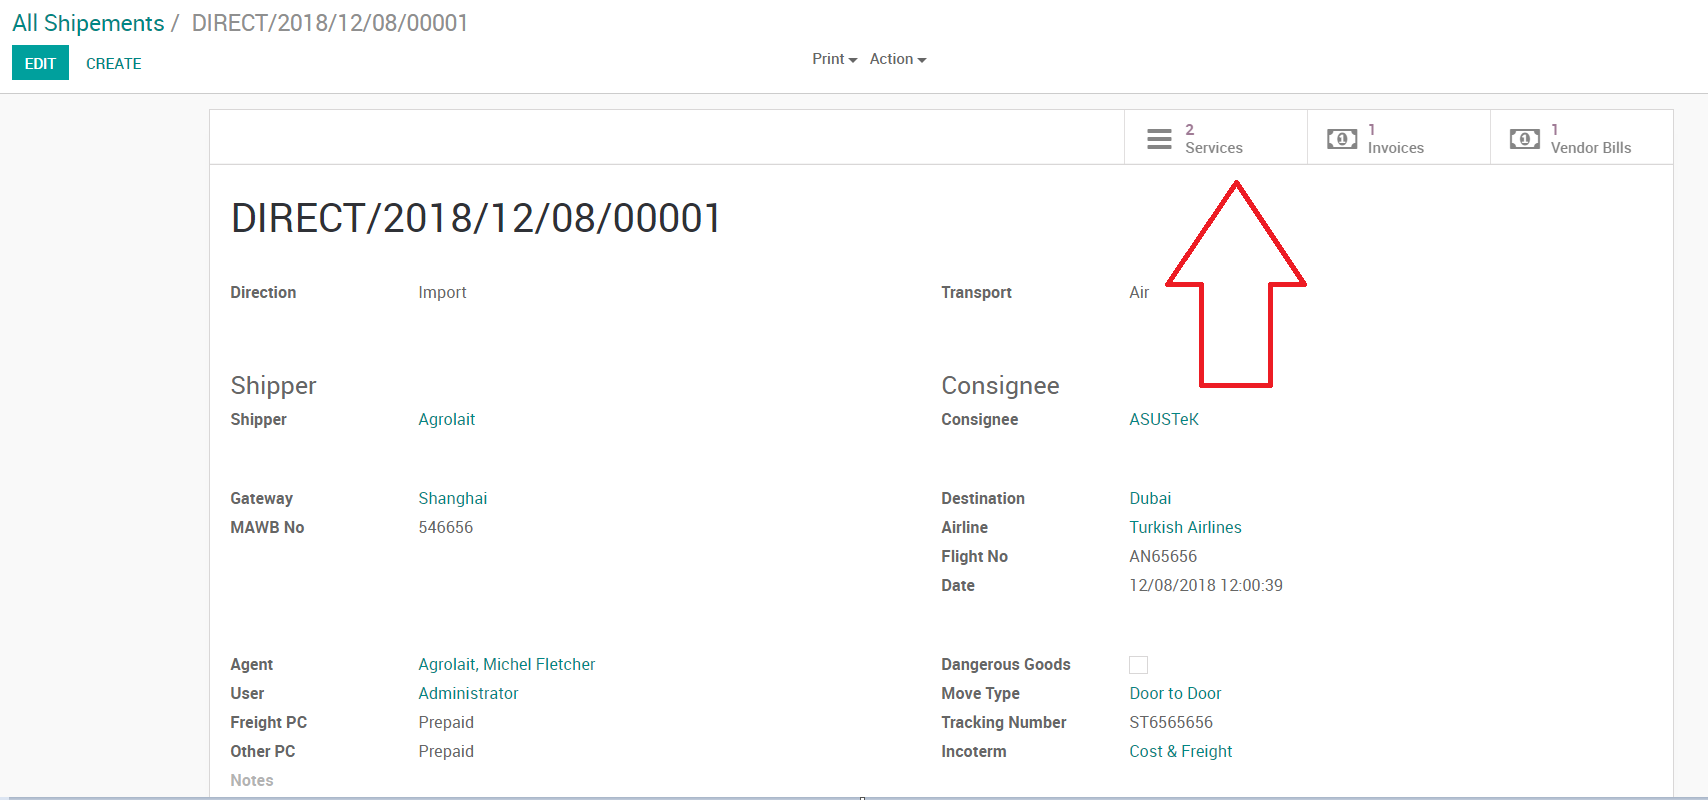View the 2 Services stat label

click(1213, 139)
